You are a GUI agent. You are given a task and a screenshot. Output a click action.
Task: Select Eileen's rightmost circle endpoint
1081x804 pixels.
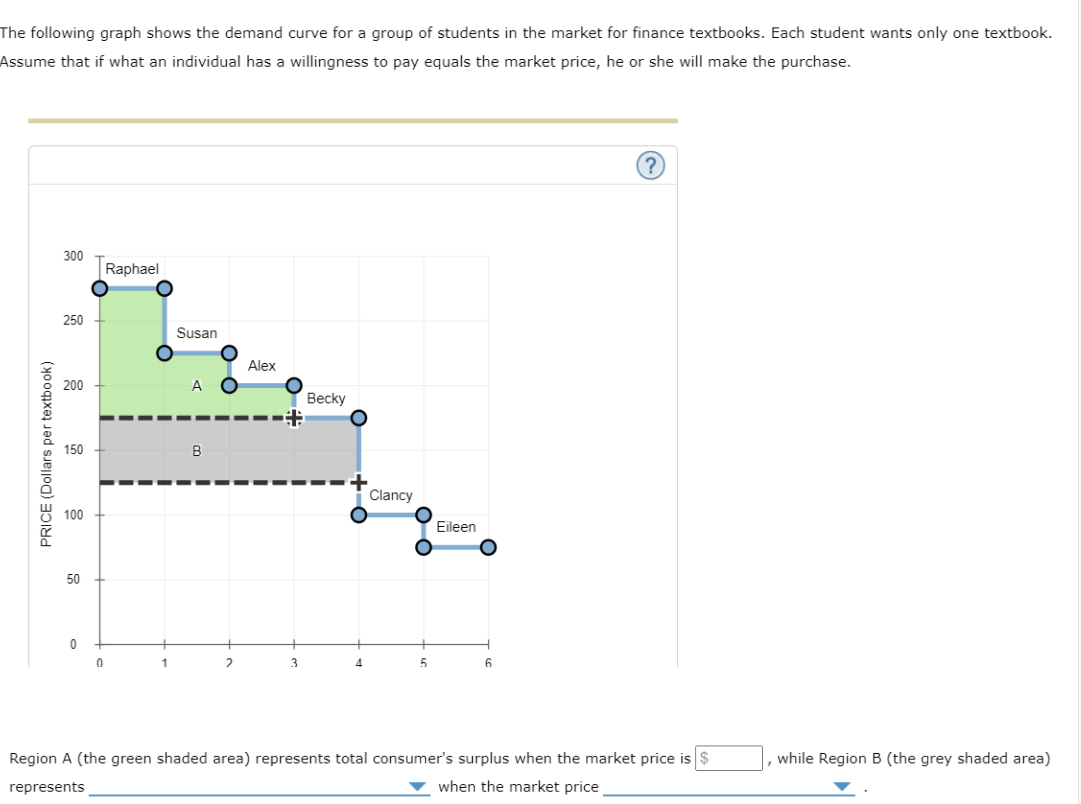click(487, 546)
